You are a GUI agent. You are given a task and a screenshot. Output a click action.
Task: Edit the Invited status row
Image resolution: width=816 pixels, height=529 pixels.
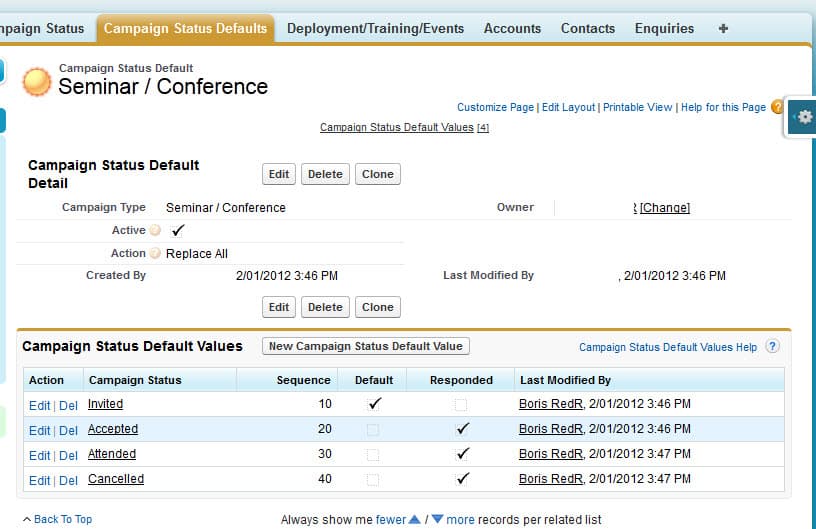tap(40, 406)
